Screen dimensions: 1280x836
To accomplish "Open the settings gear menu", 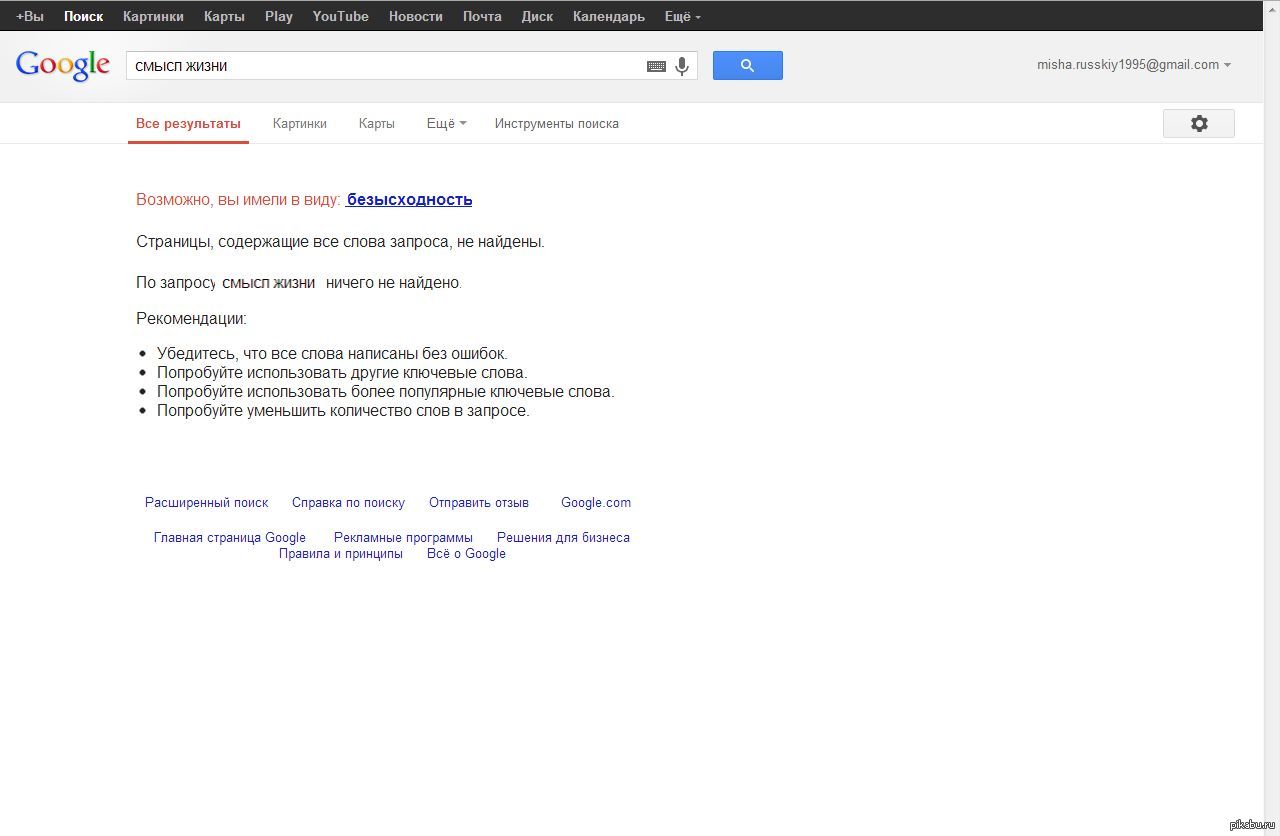I will (x=1198, y=123).
